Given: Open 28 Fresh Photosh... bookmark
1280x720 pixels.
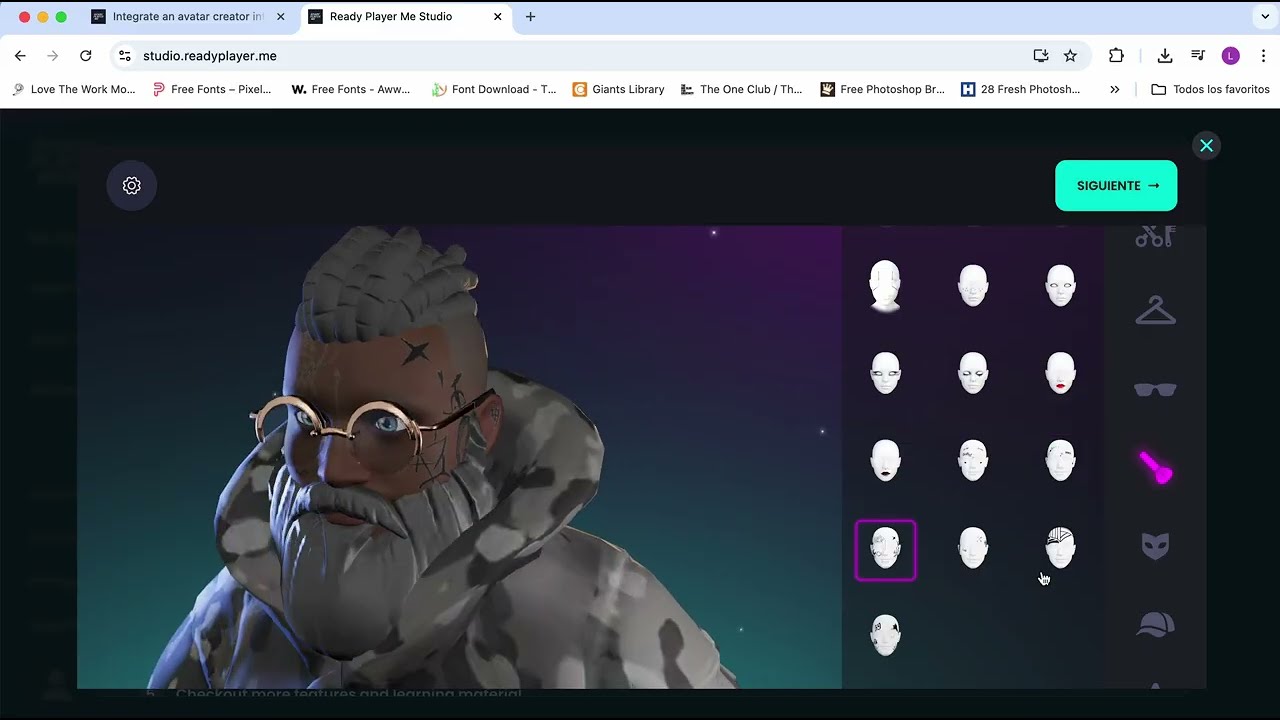Looking at the screenshot, I should tap(1020, 89).
